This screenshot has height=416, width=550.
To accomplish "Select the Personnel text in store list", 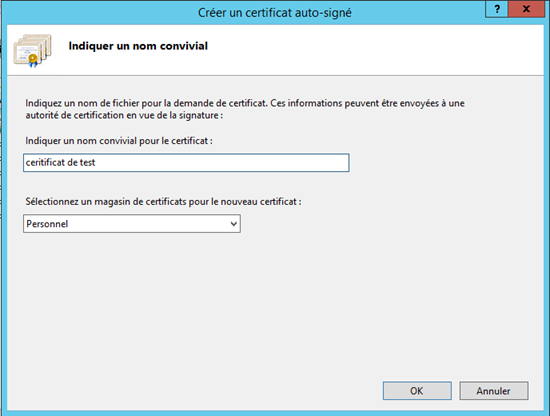I will point(47,224).
